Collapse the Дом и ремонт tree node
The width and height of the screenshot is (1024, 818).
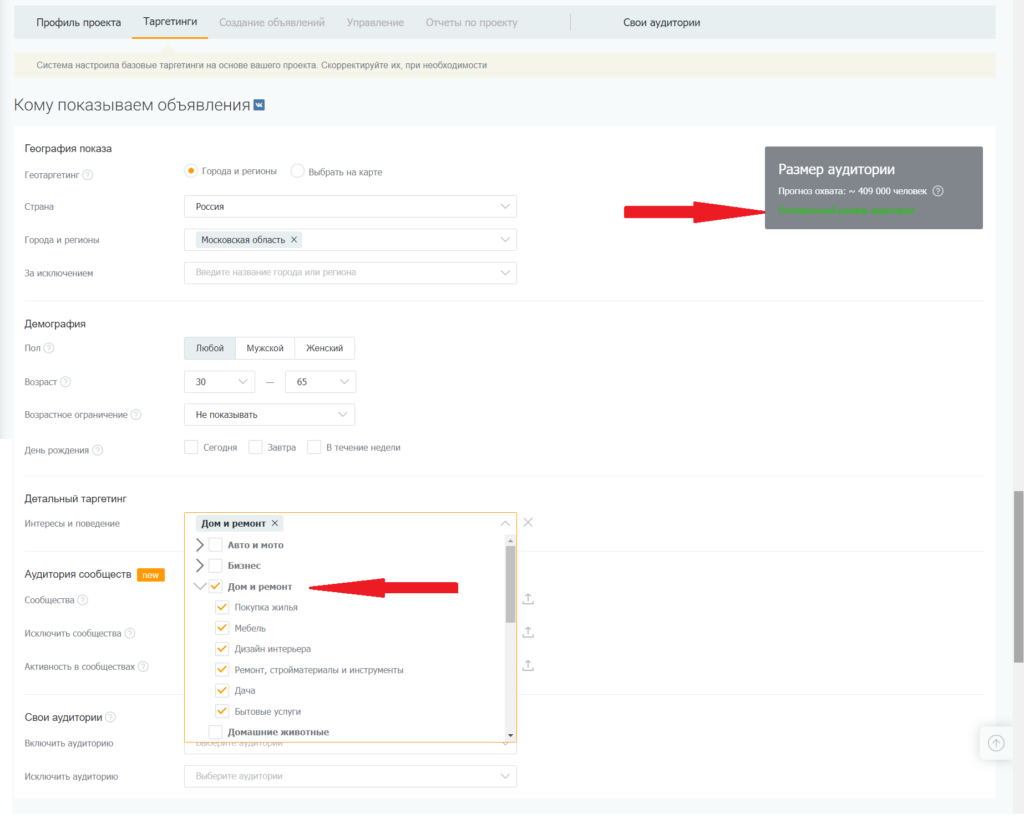click(200, 586)
